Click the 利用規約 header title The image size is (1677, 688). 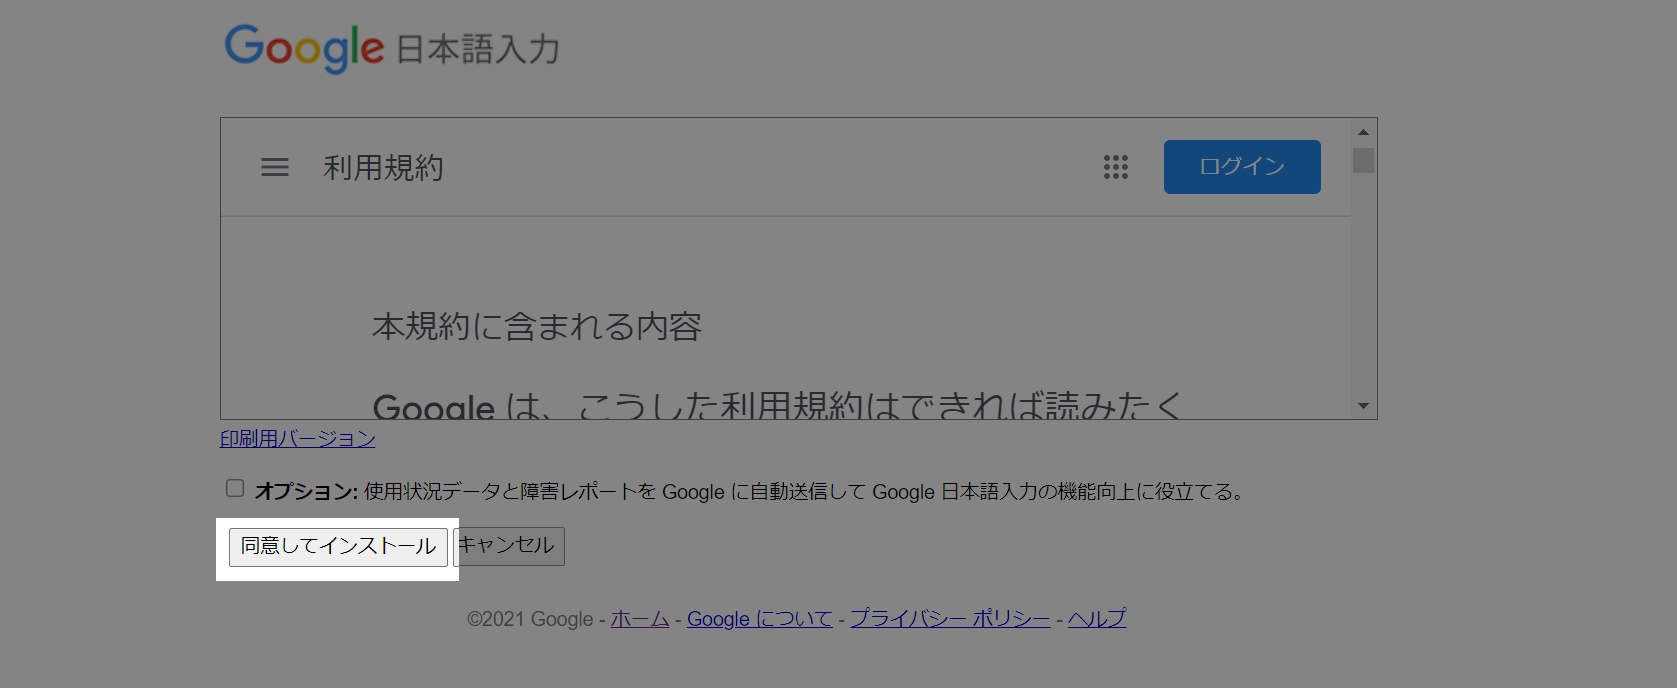coord(383,168)
